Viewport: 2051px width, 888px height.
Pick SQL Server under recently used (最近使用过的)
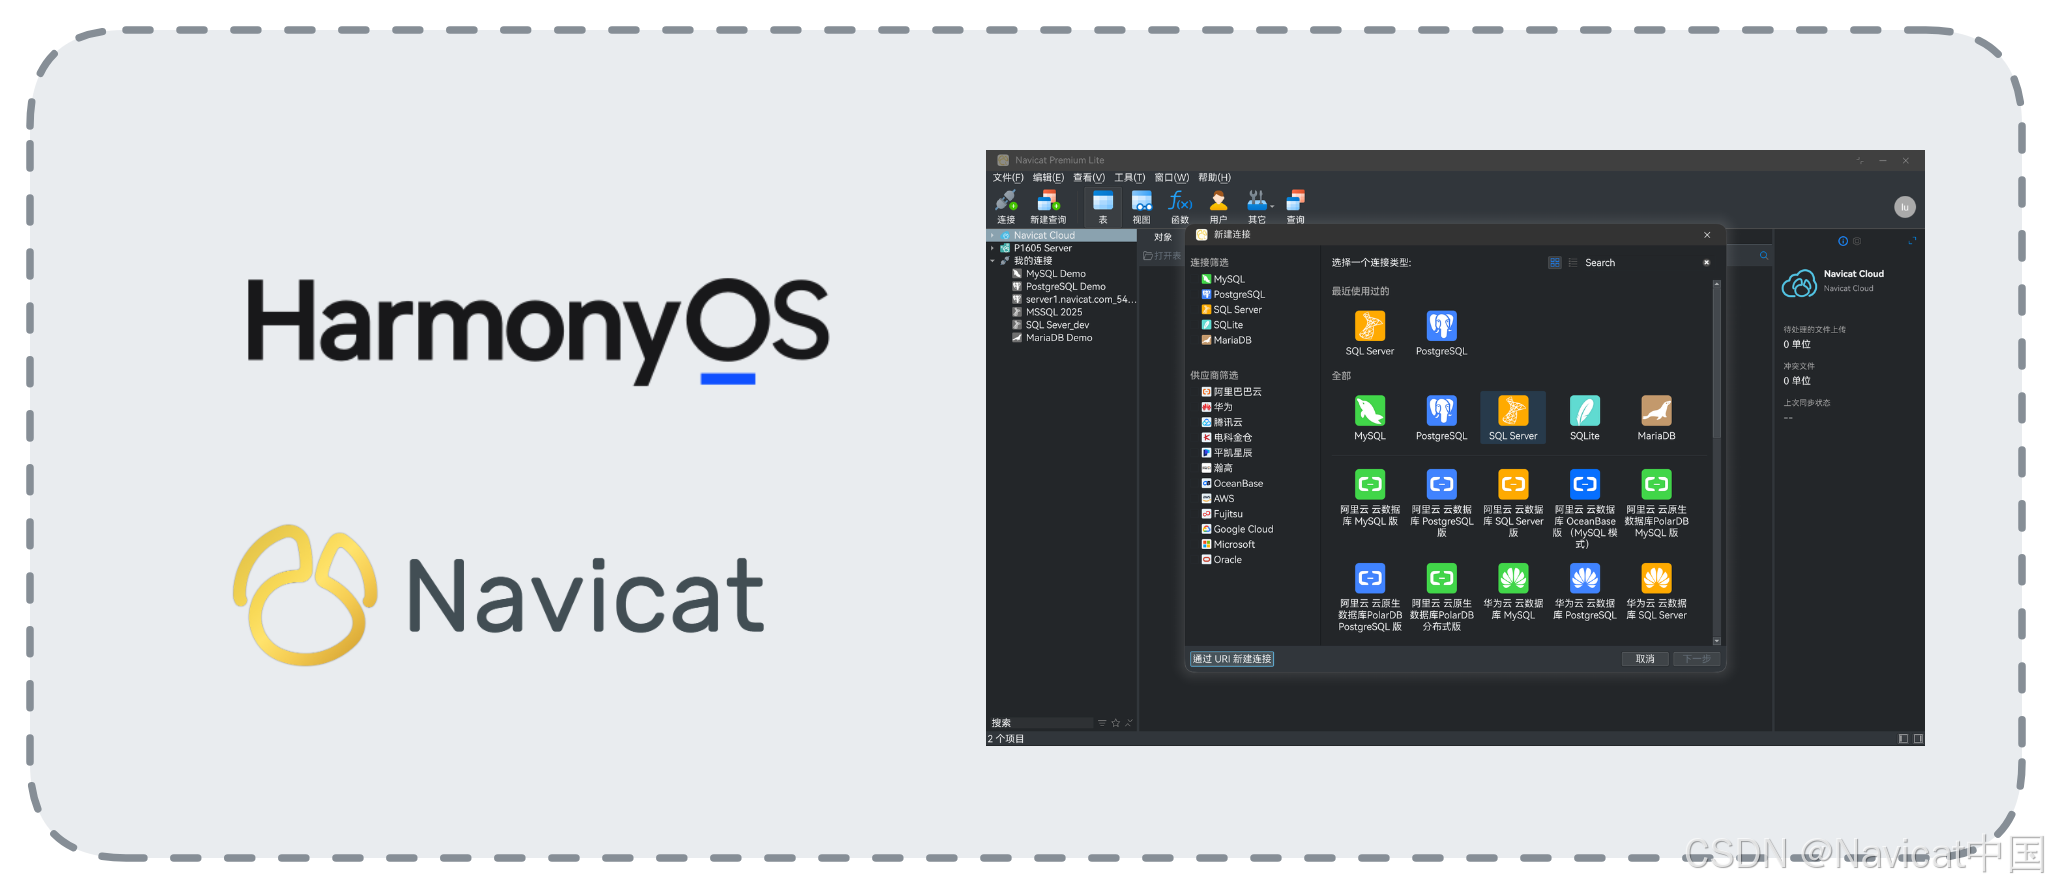tap(1369, 333)
